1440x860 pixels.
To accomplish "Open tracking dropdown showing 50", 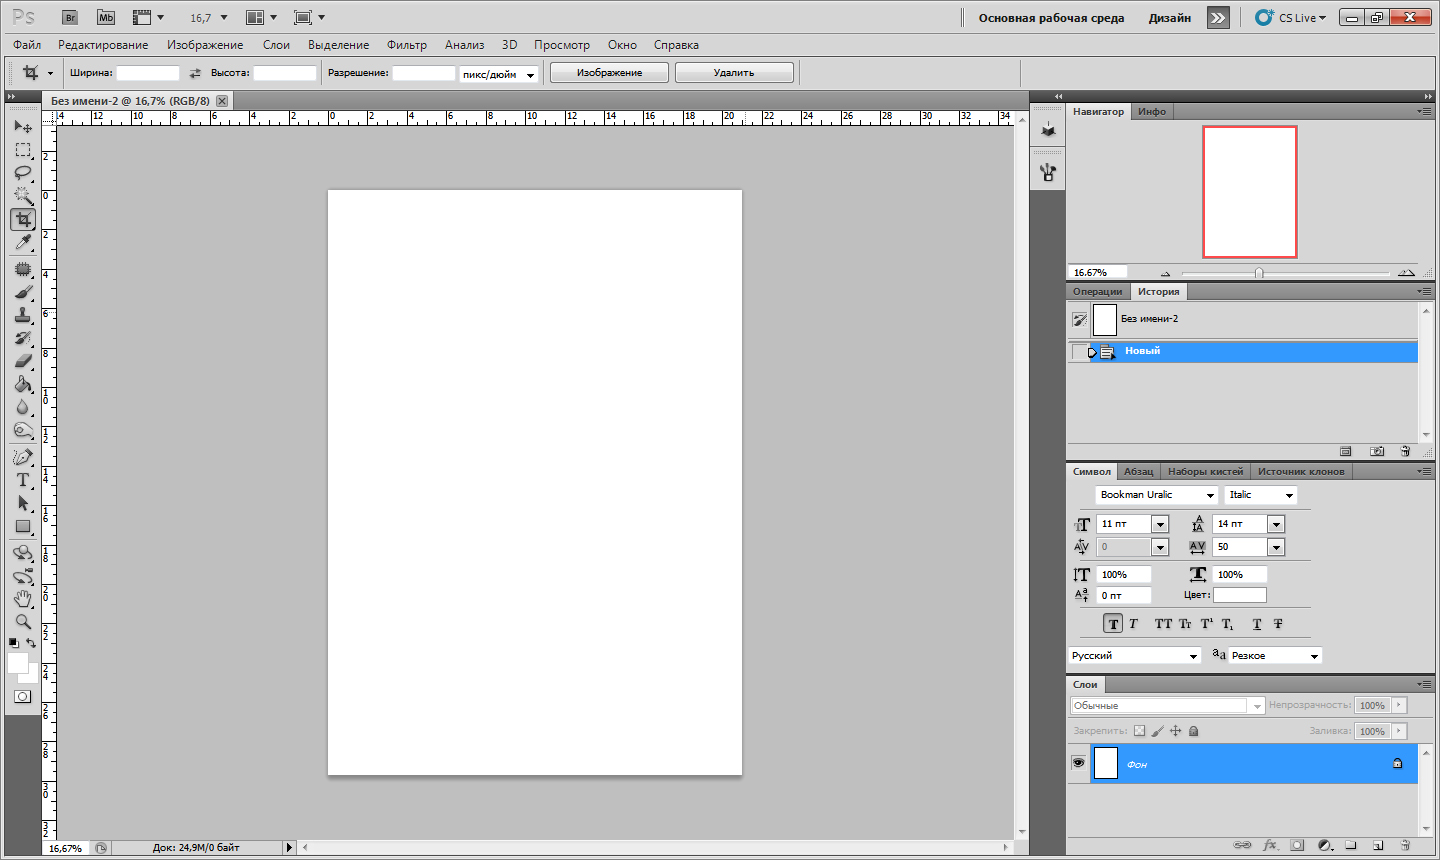I will tap(1276, 547).
